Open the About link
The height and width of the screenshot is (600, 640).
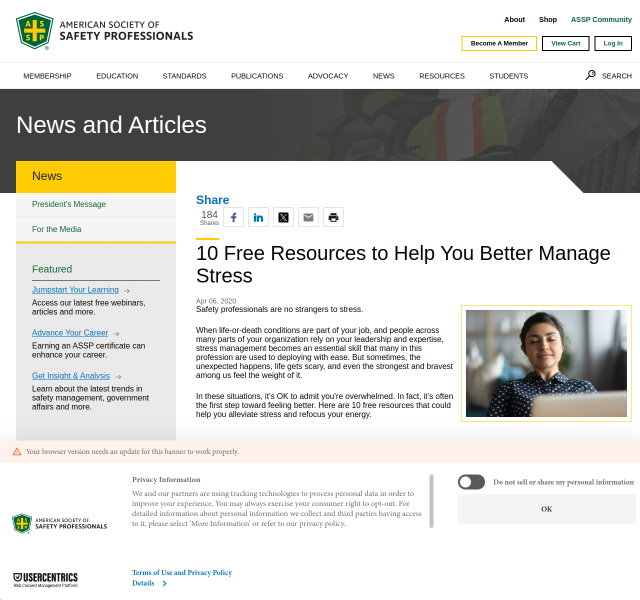(515, 19)
